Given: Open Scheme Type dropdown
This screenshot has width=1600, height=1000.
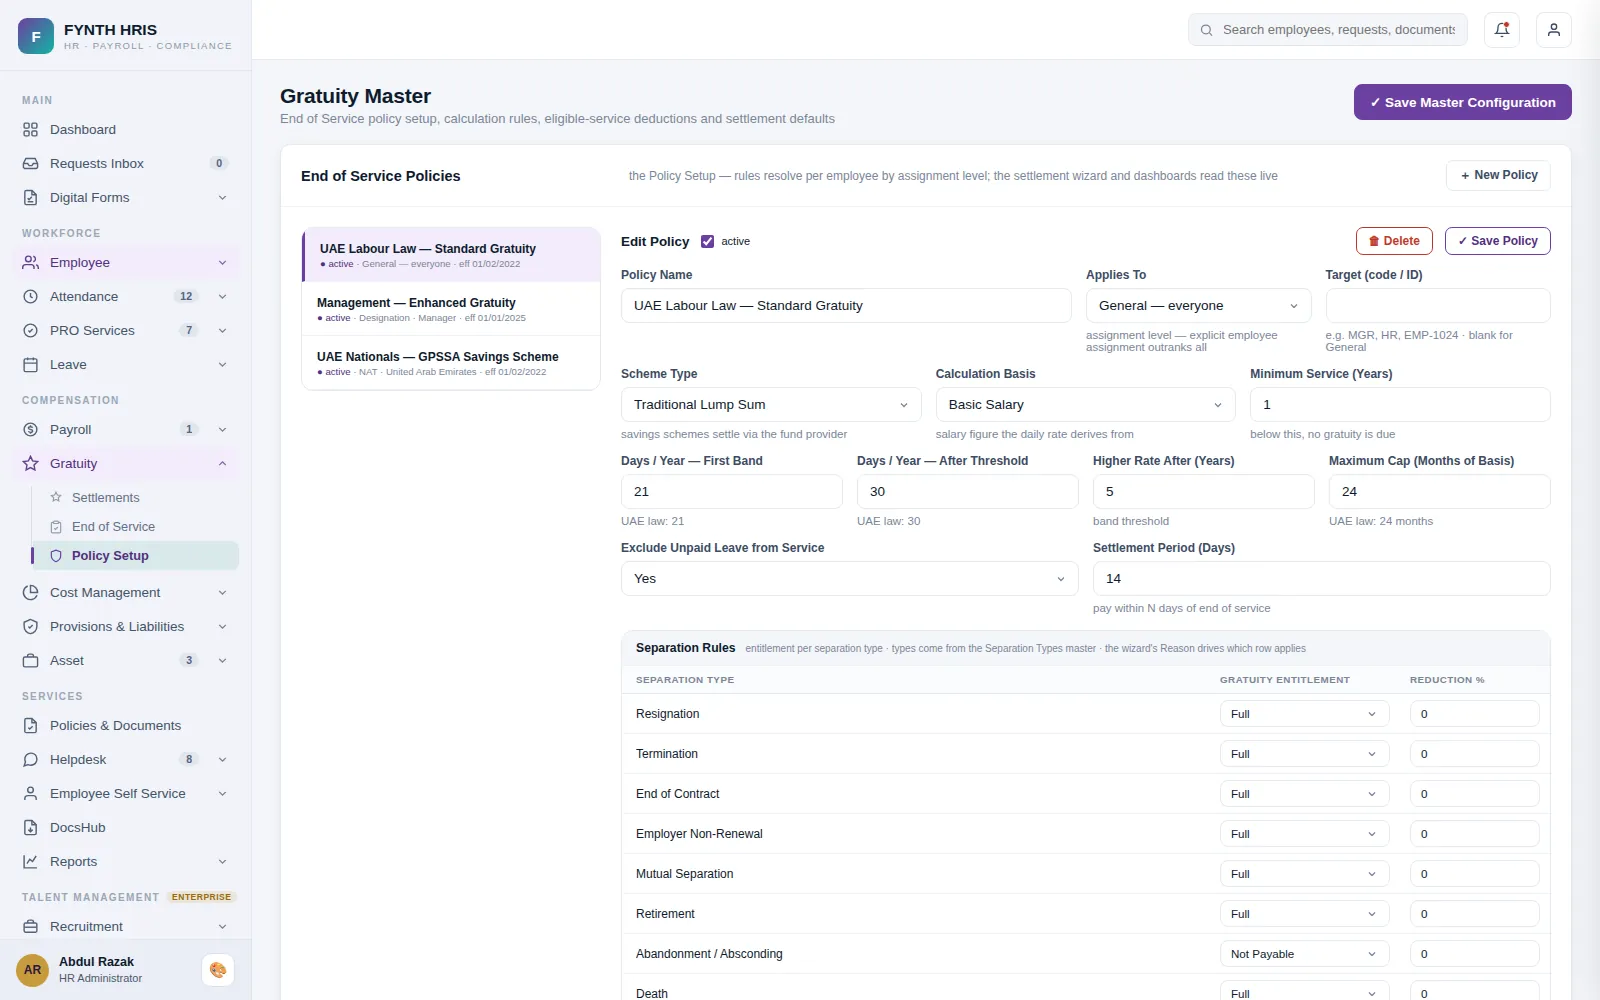Looking at the screenshot, I should 771,405.
